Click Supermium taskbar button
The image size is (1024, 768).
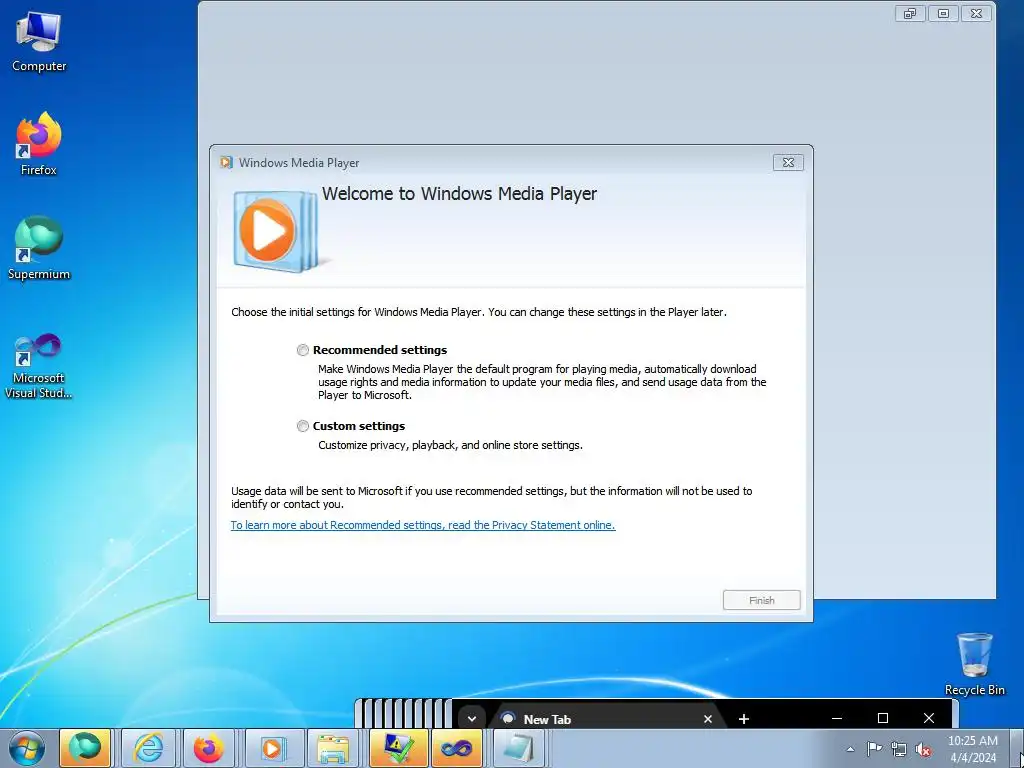pos(85,748)
